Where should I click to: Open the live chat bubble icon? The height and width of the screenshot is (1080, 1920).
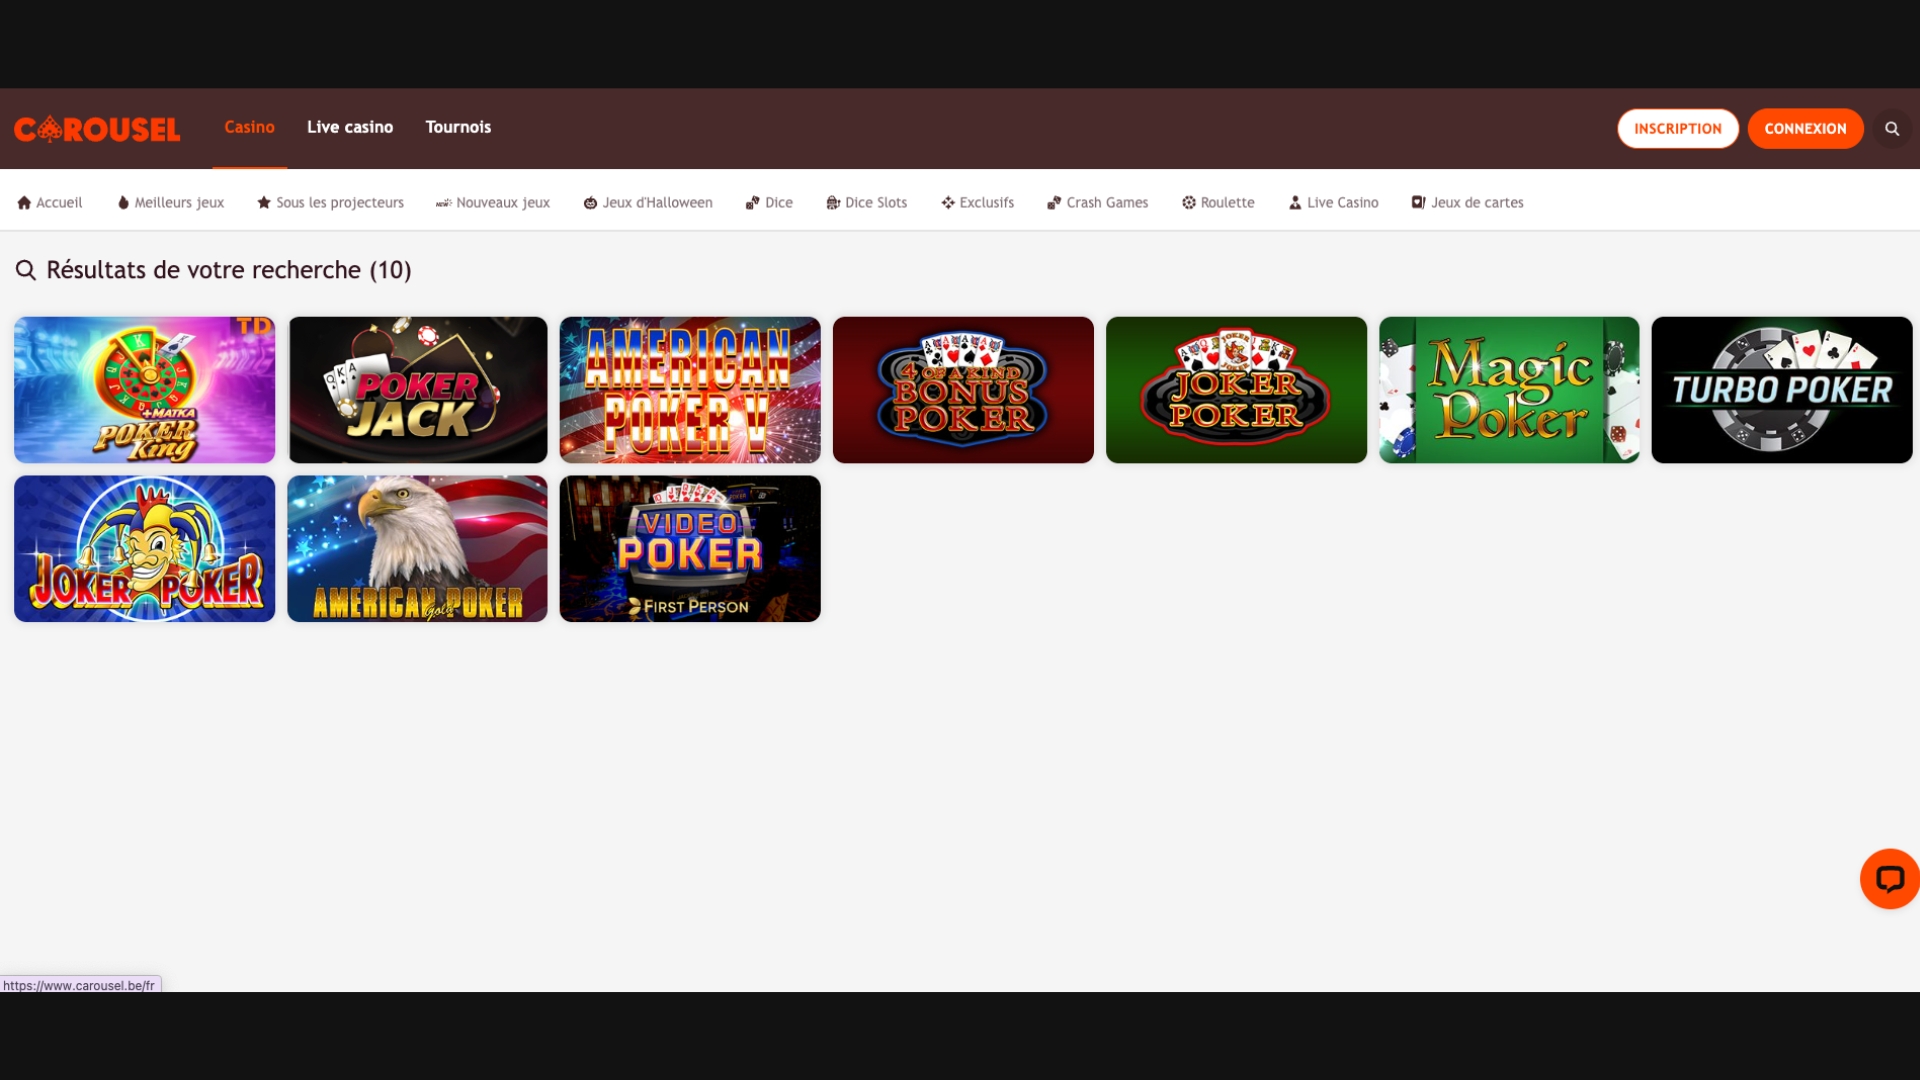coord(1890,878)
